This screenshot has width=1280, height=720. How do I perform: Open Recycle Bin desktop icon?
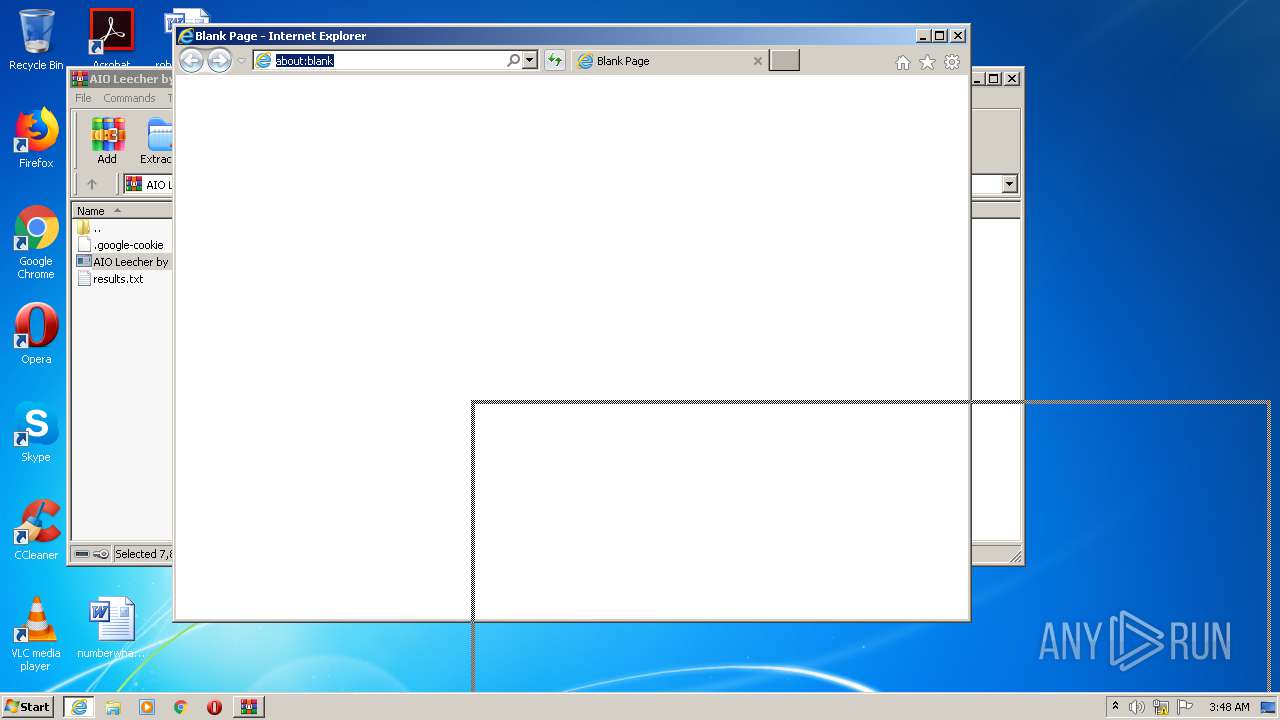36,40
